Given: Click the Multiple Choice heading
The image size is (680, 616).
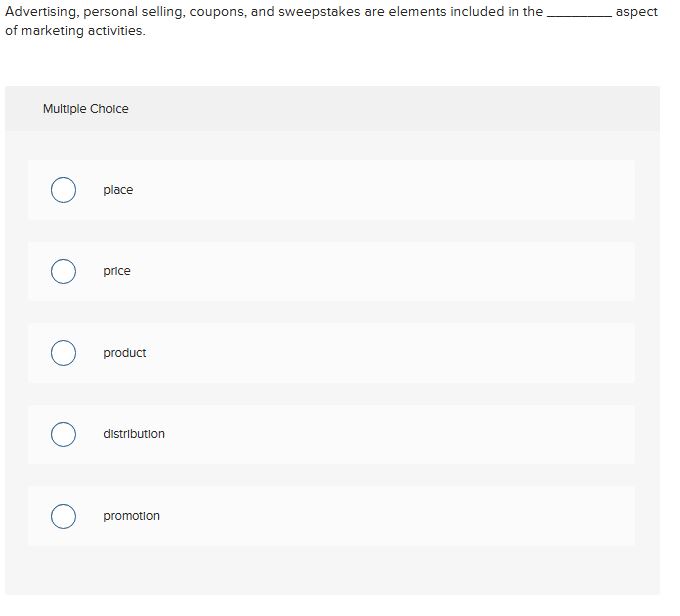Looking at the screenshot, I should (86, 109).
